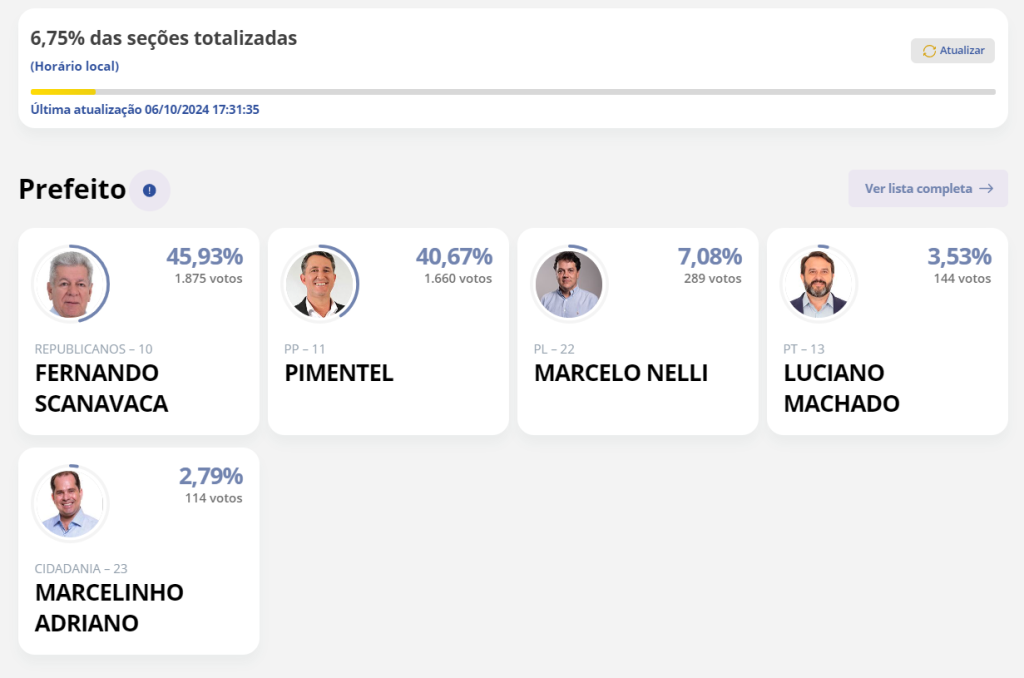Select the LUCIANO MACHADO candidate name
Screen dimensions: 1024x678
pyautogui.click(x=841, y=388)
